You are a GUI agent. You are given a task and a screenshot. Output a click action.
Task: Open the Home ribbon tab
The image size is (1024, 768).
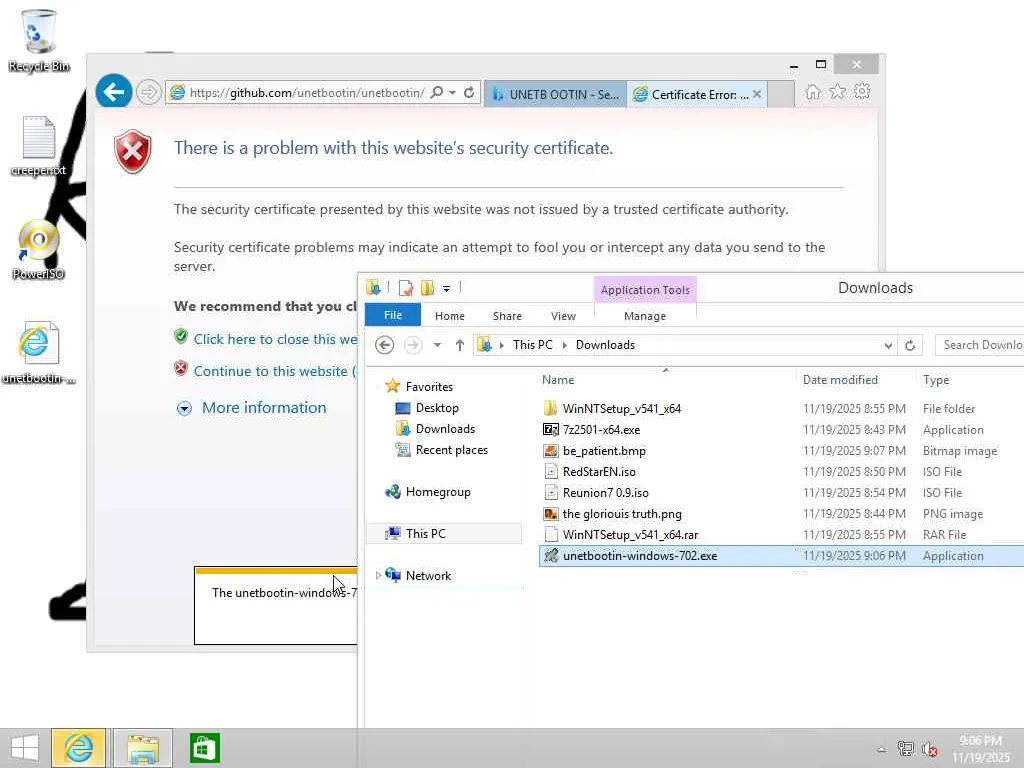coord(450,316)
